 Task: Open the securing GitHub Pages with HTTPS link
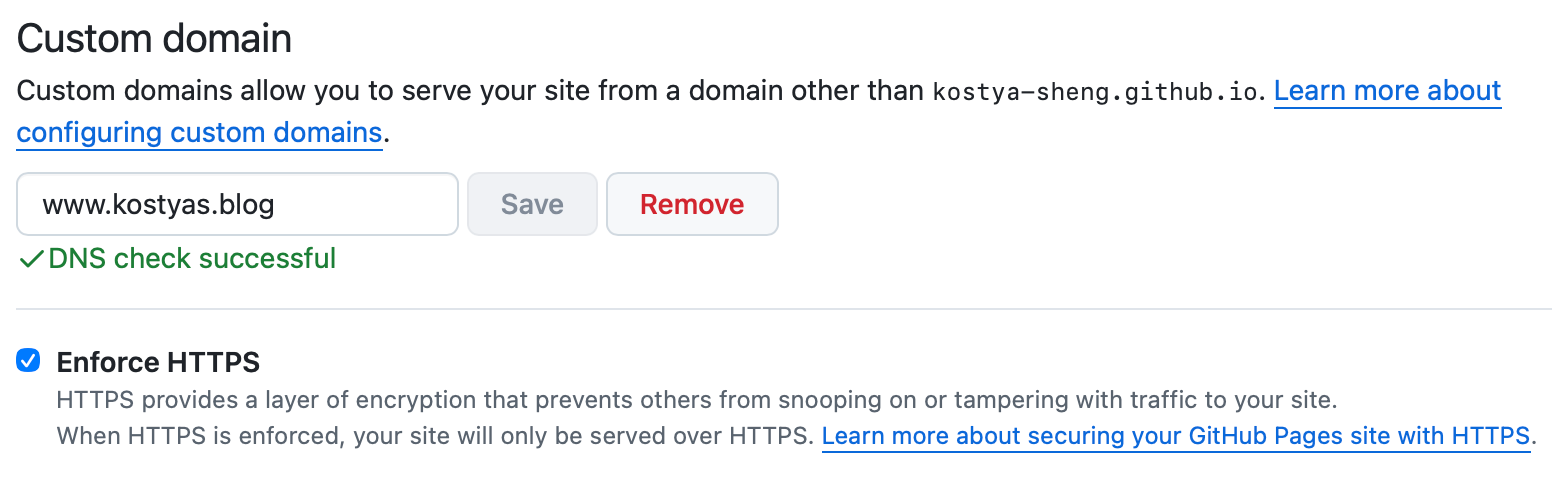click(x=1175, y=436)
